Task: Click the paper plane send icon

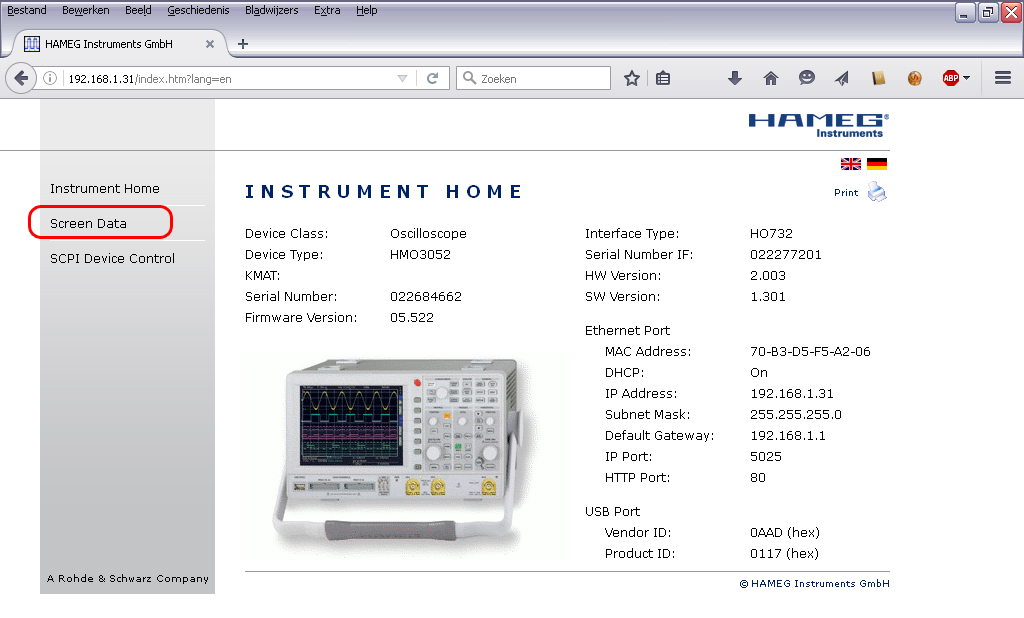Action: pos(842,78)
